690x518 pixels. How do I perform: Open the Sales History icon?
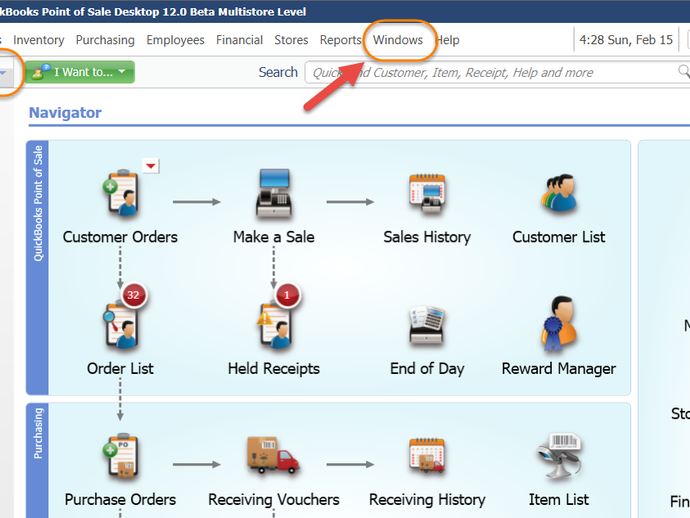(x=427, y=193)
